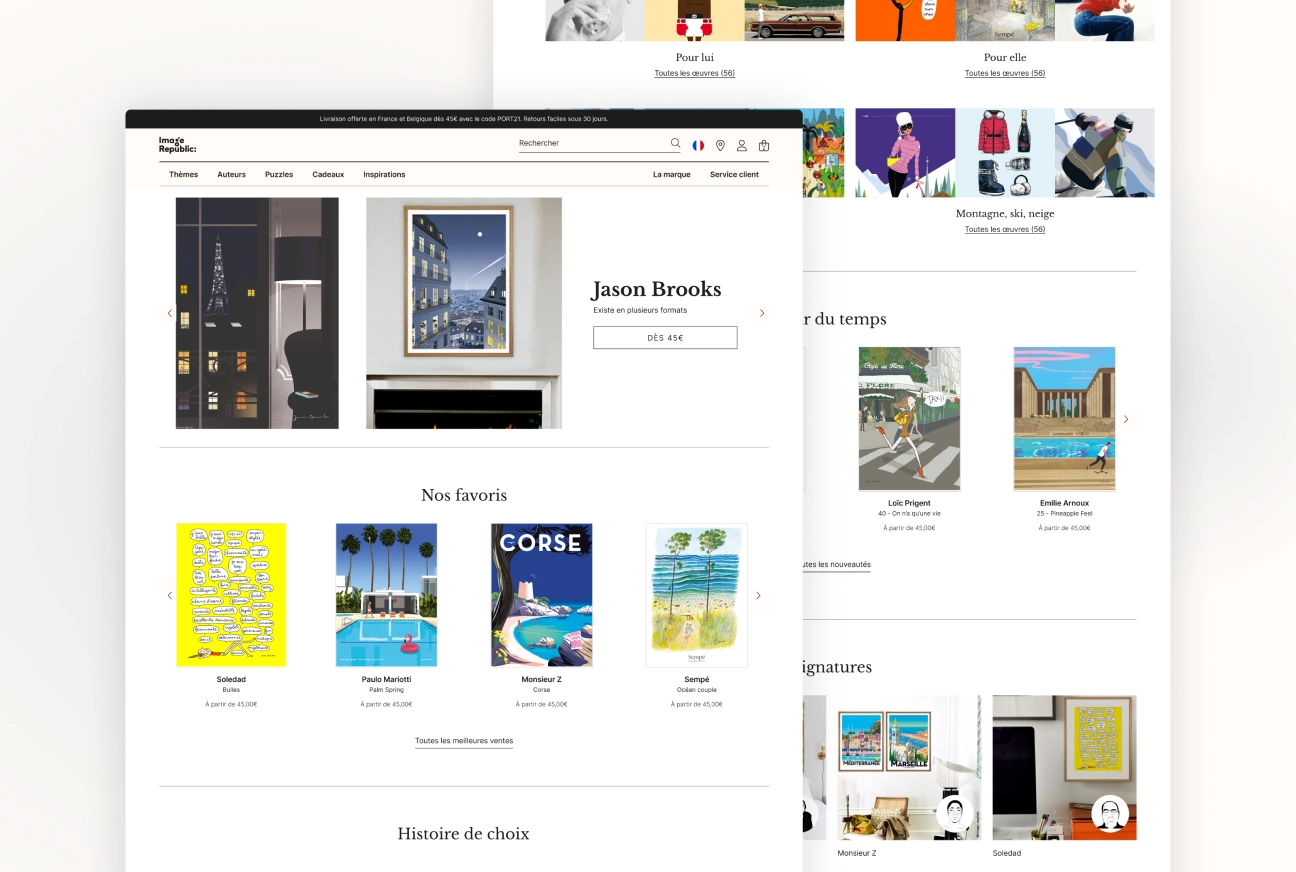The width and height of the screenshot is (1296, 872).
Task: Click the Palm Spring poster title
Action: pos(386,690)
